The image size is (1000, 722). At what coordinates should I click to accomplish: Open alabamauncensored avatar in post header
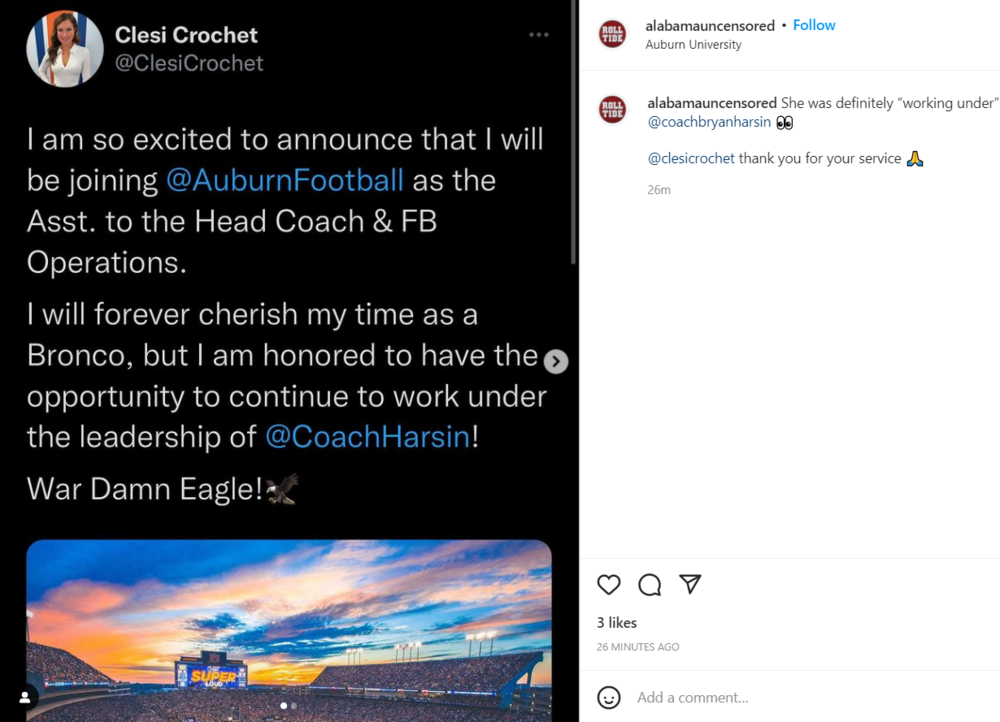[x=612, y=34]
